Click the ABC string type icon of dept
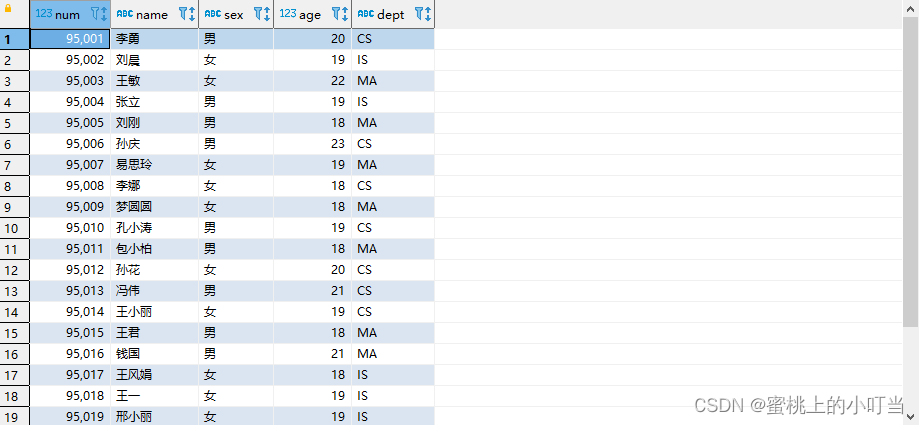The image size is (919, 425). pyautogui.click(x=366, y=13)
